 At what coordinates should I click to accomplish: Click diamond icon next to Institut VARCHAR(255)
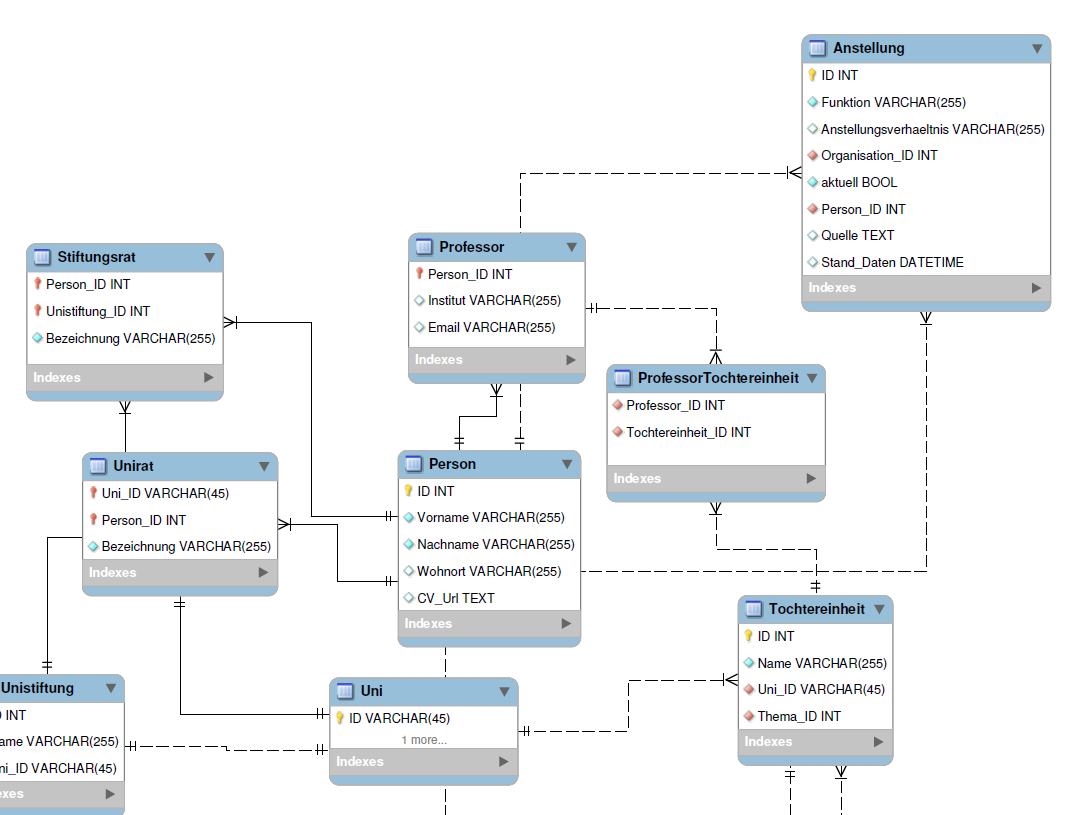tap(419, 300)
